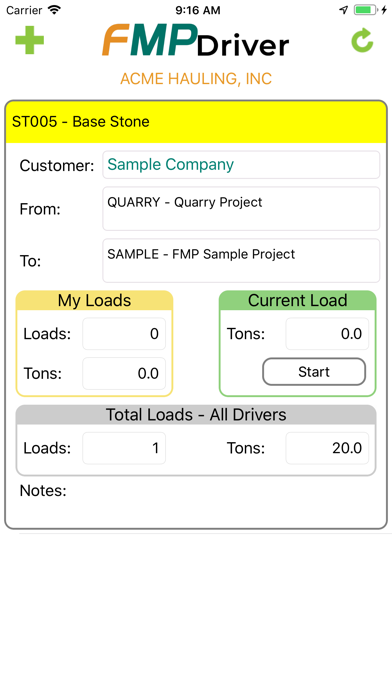This screenshot has height=696, width=392.
Task: Click the Notes: label
Action: coord(43,490)
